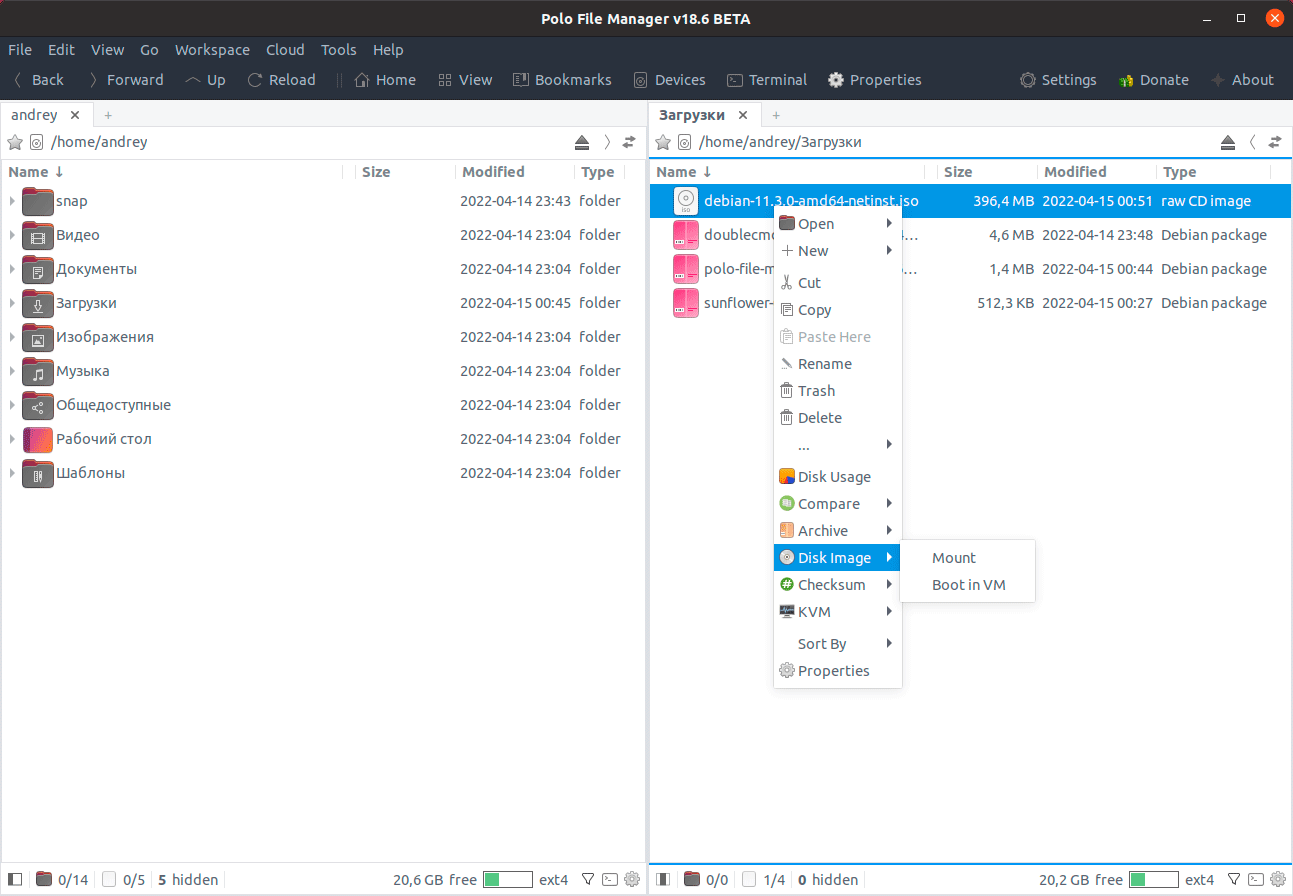Open the Settings window
1293x896 pixels.
pyautogui.click(x=1058, y=80)
